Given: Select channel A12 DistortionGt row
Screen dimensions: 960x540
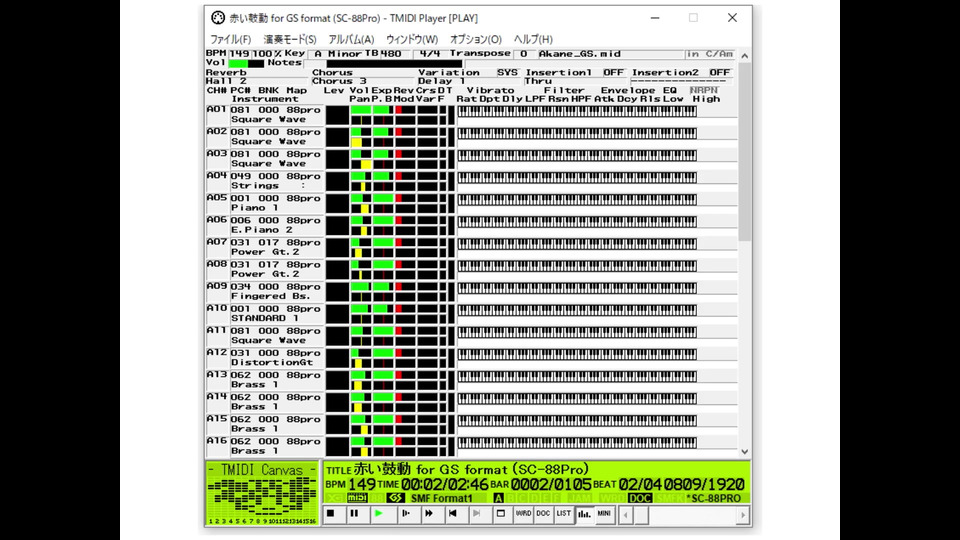Looking at the screenshot, I should (264, 358).
